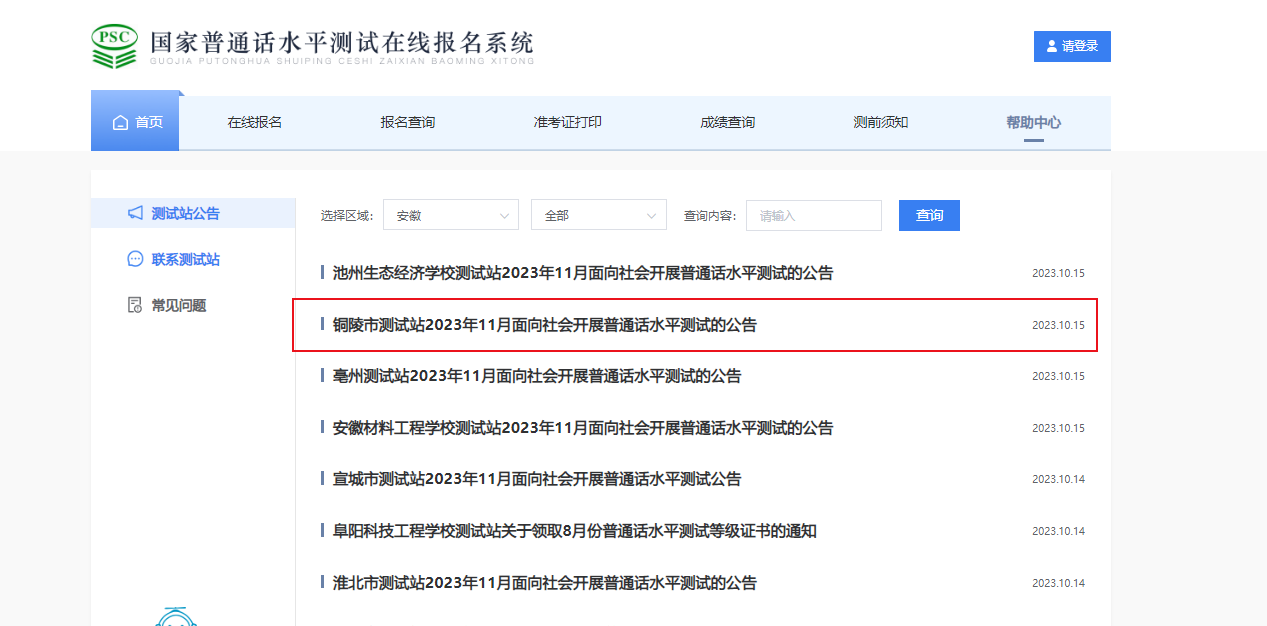
Task: Click the megaphone icon beside 测试站公告
Action: 135,213
